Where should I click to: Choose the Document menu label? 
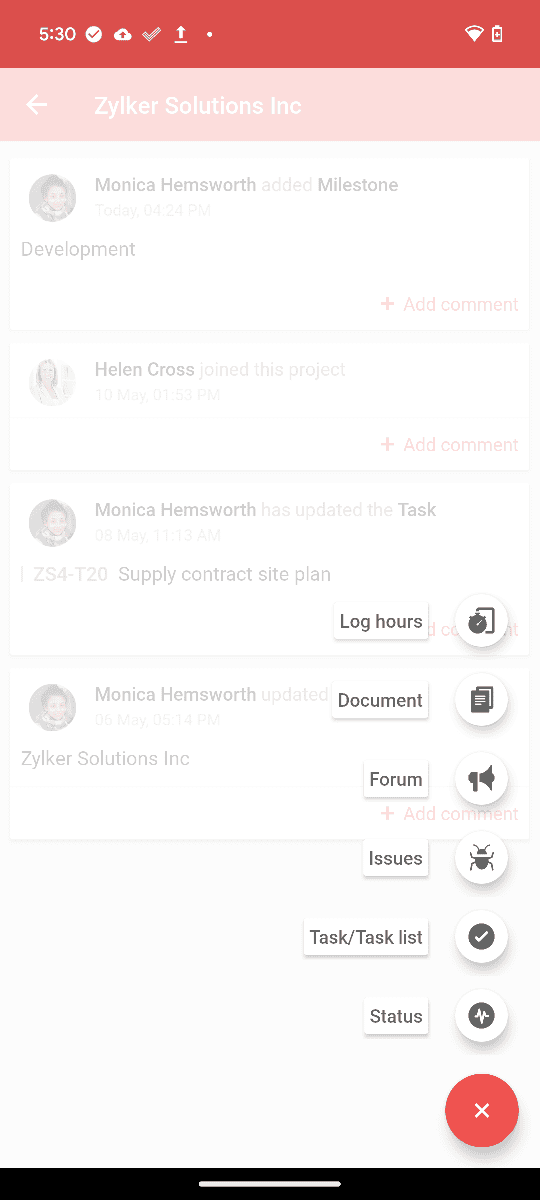pos(380,700)
